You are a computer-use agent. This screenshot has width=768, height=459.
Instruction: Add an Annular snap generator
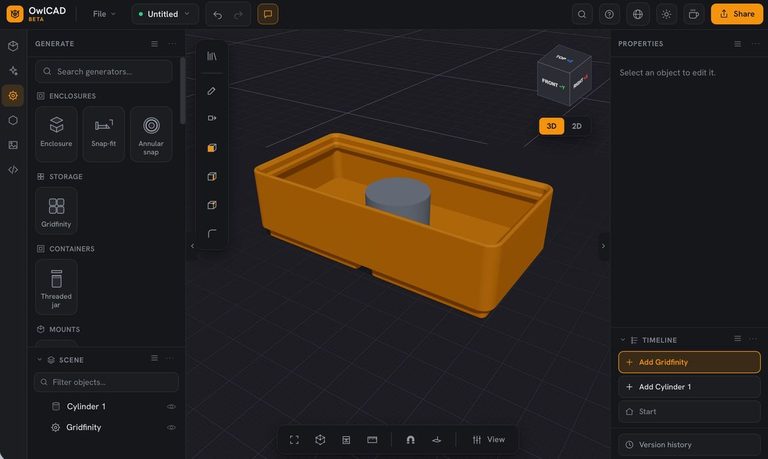151,134
